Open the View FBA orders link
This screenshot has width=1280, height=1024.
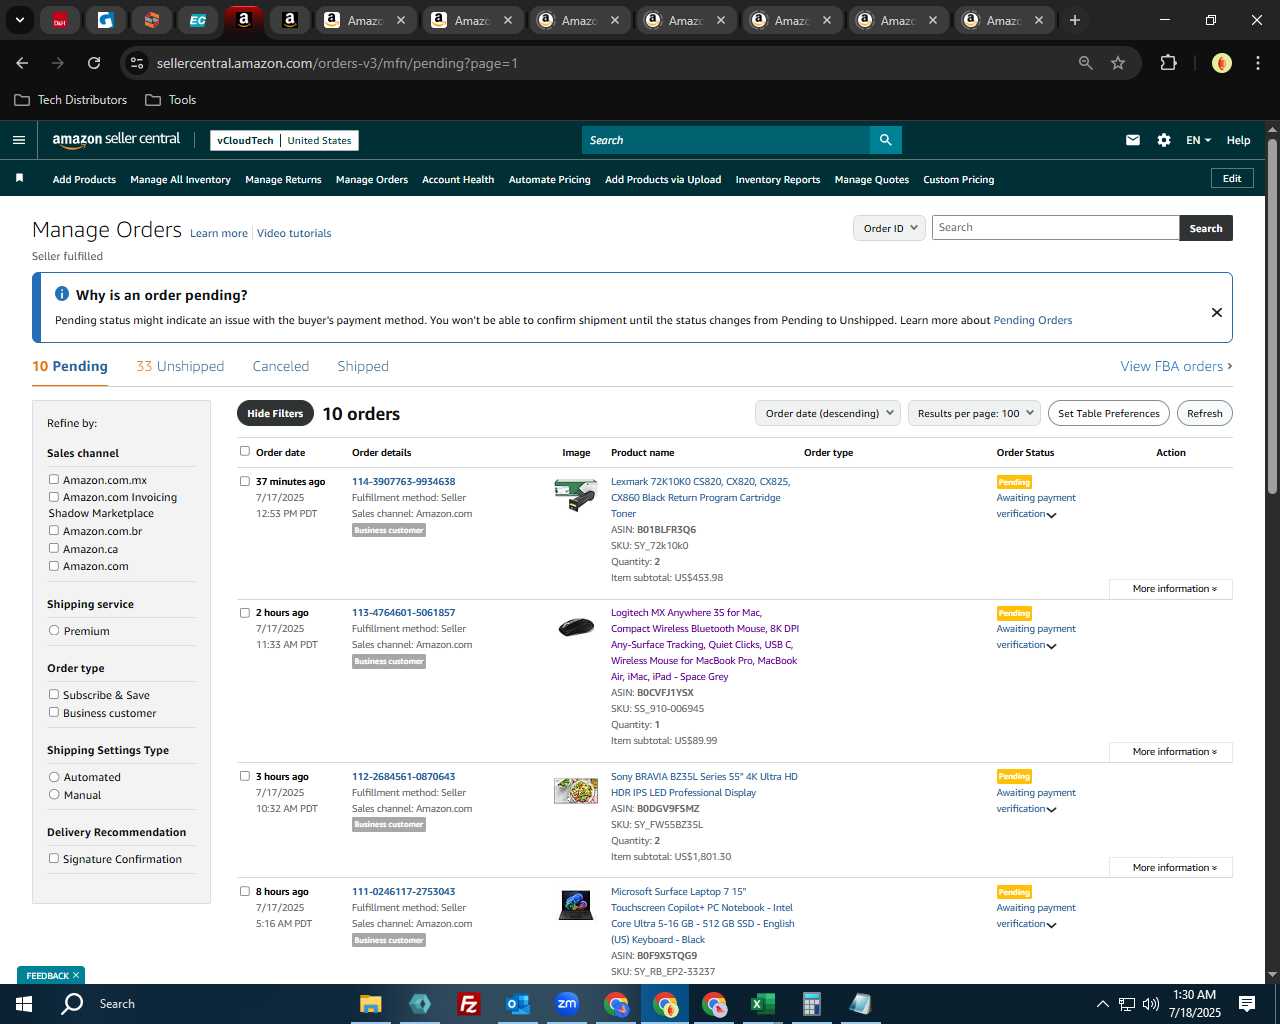pyautogui.click(x=1176, y=366)
